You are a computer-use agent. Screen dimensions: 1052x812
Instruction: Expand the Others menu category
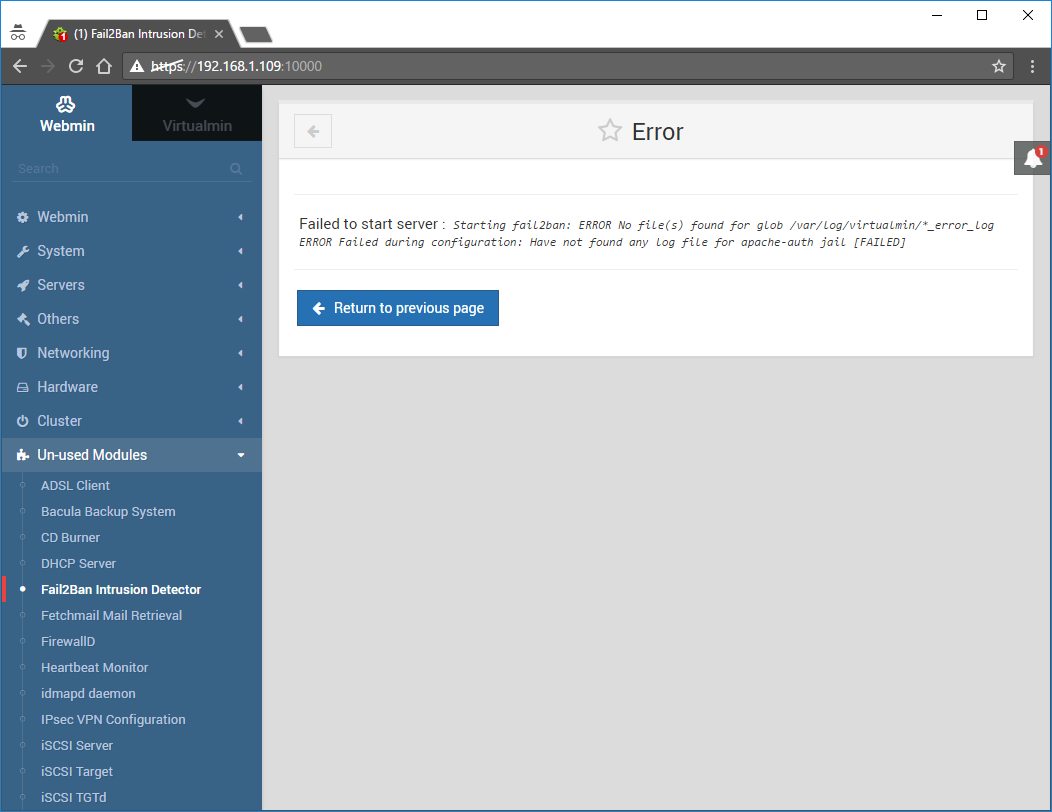[x=132, y=319]
